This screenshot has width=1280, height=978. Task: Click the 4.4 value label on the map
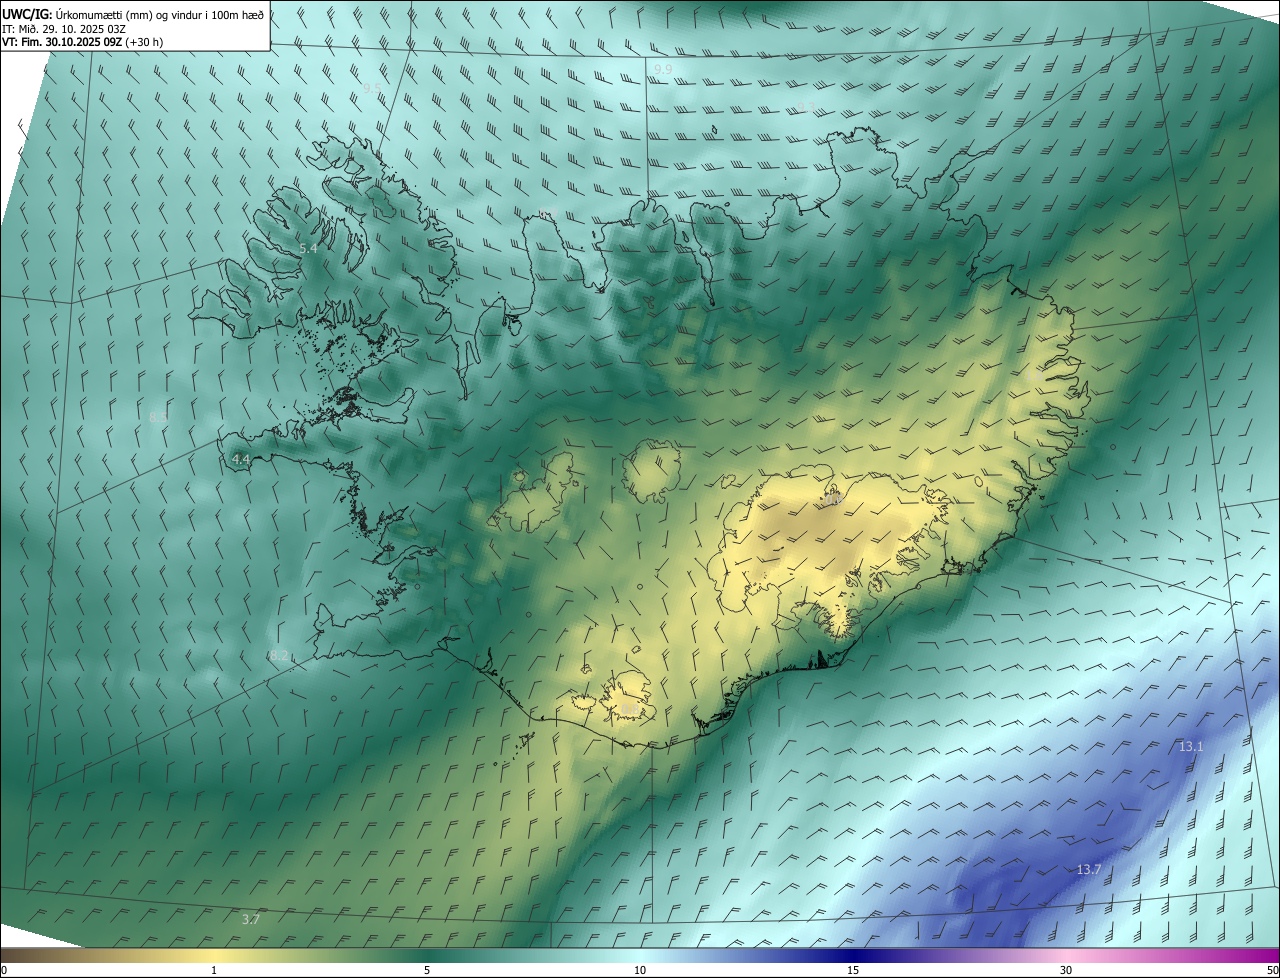click(x=241, y=459)
